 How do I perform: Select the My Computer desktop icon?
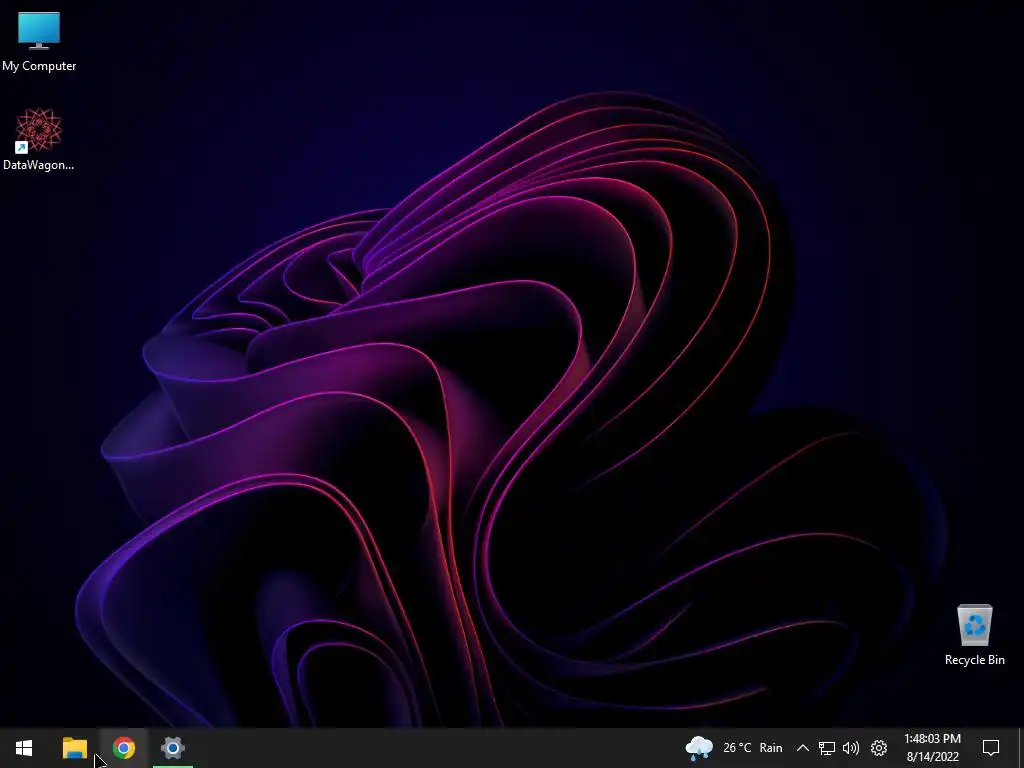[39, 41]
